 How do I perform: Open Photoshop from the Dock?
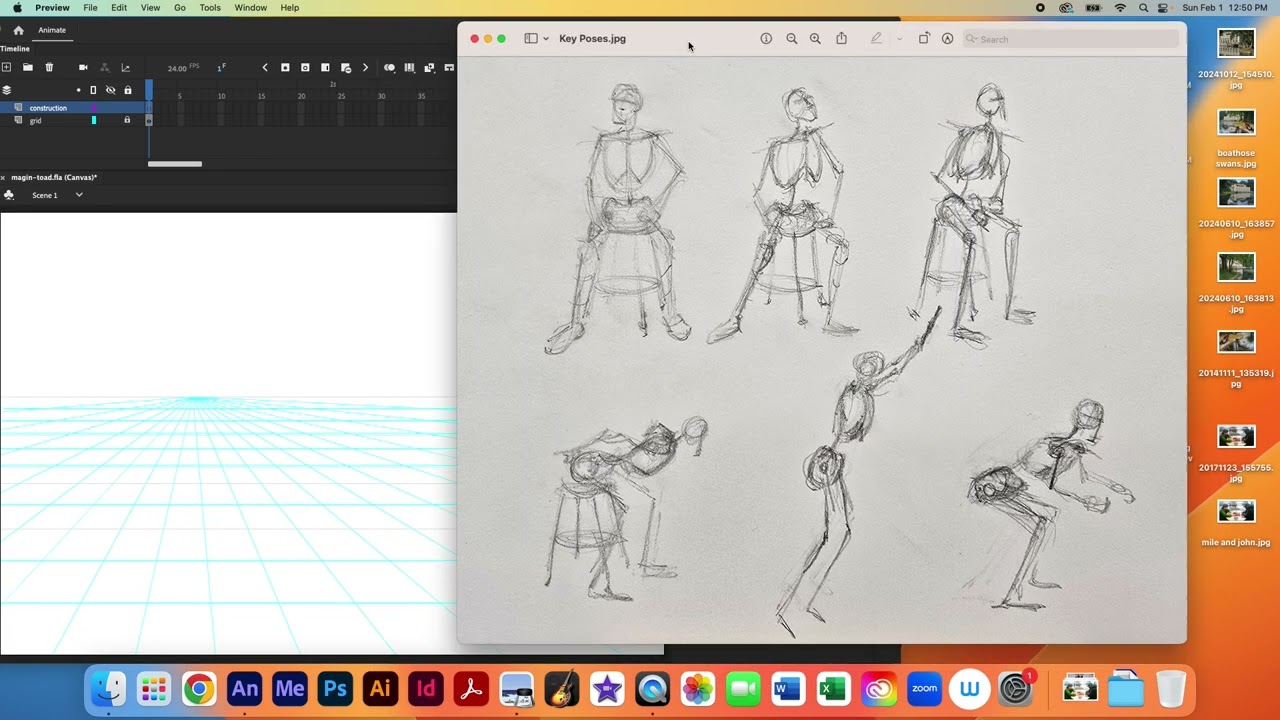pyautogui.click(x=335, y=689)
